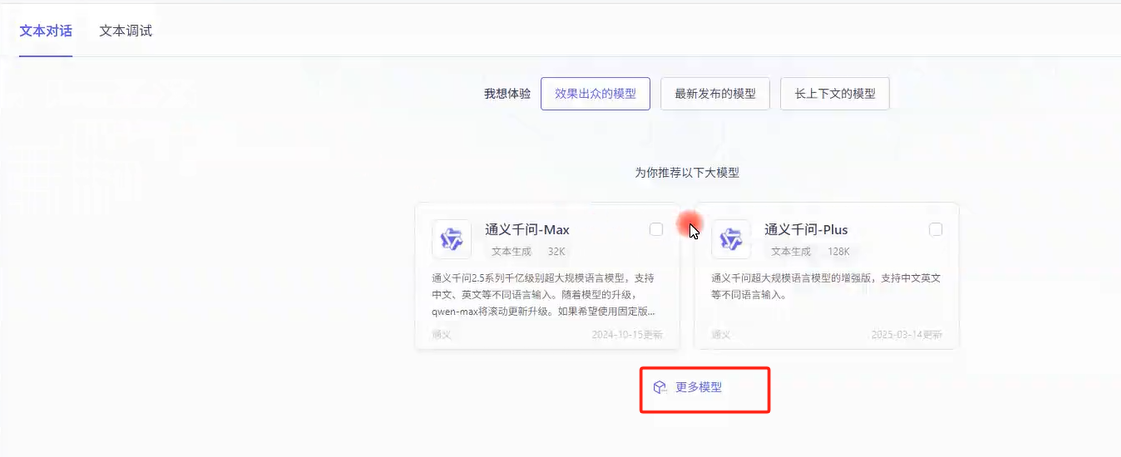1121x457 pixels.
Task: Open the 文本调试 tab
Action: tap(125, 31)
